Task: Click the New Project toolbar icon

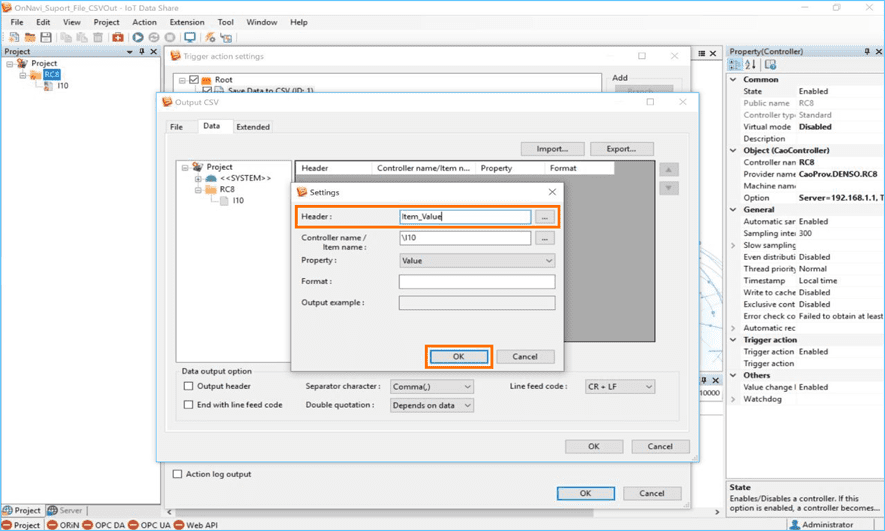Action: tap(14, 37)
